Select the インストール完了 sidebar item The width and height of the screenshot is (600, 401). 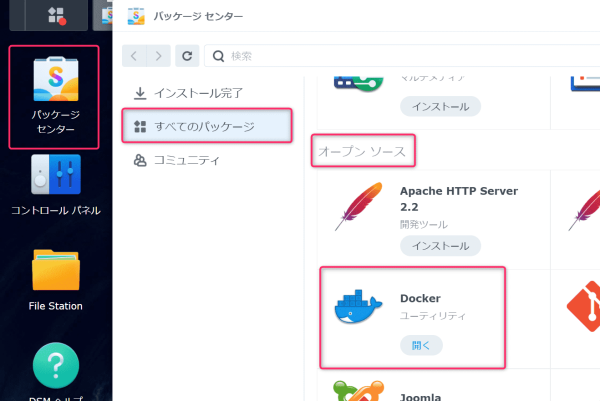[x=207, y=93]
